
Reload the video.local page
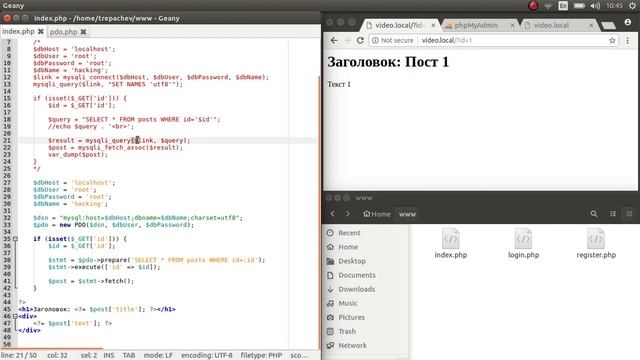pos(360,40)
